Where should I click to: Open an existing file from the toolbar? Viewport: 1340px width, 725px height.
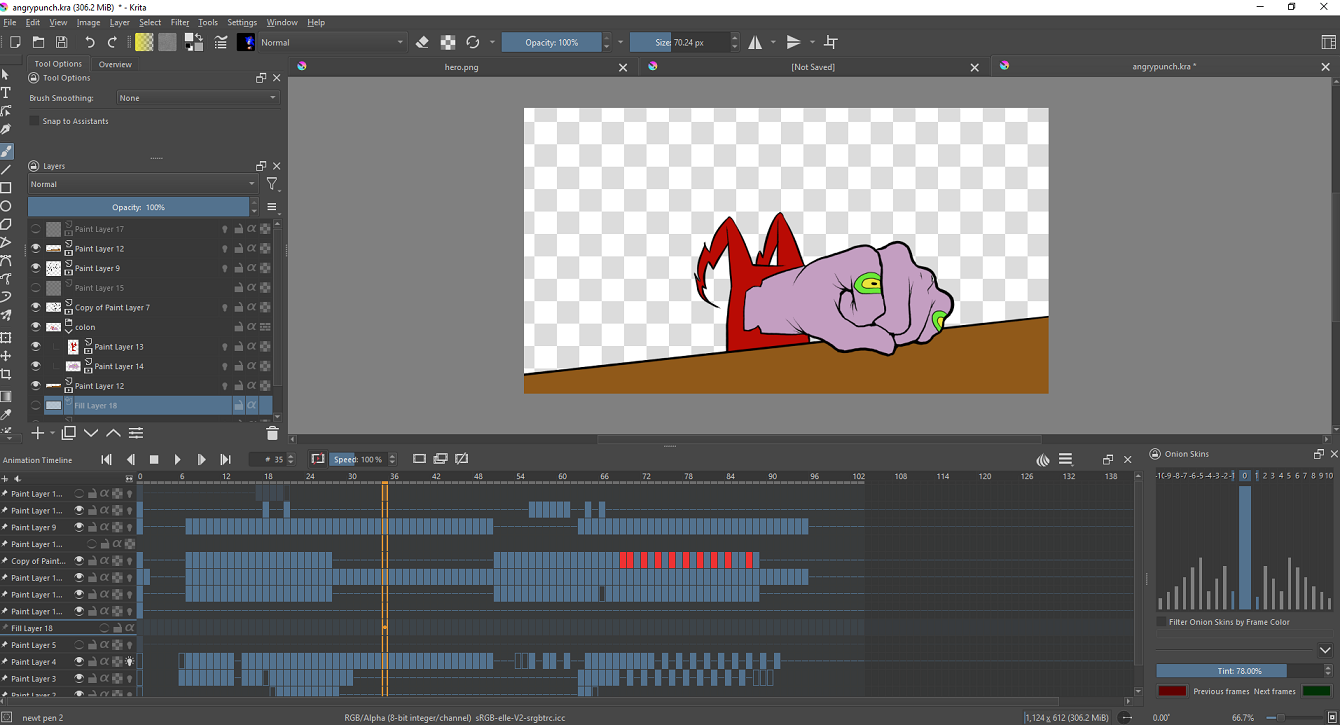[38, 42]
